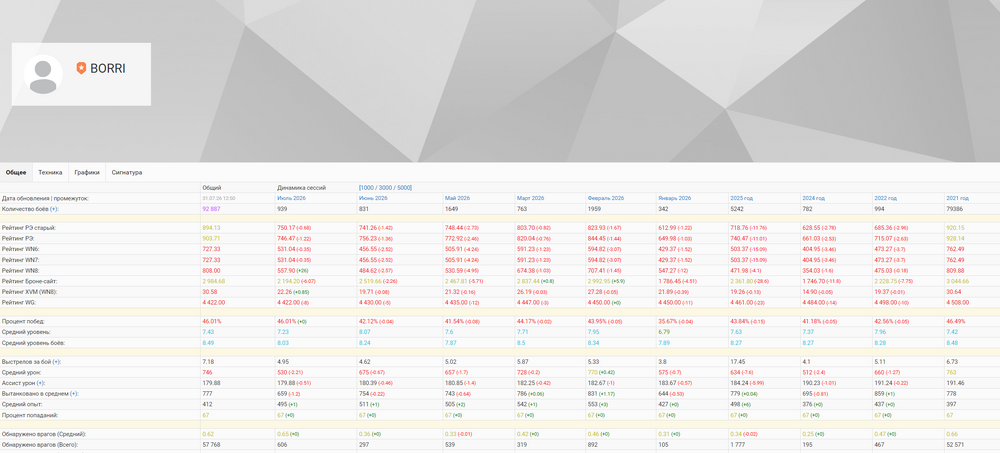Click the Февраль 2026 battles count 1959
1000x453 pixels.
(594, 209)
